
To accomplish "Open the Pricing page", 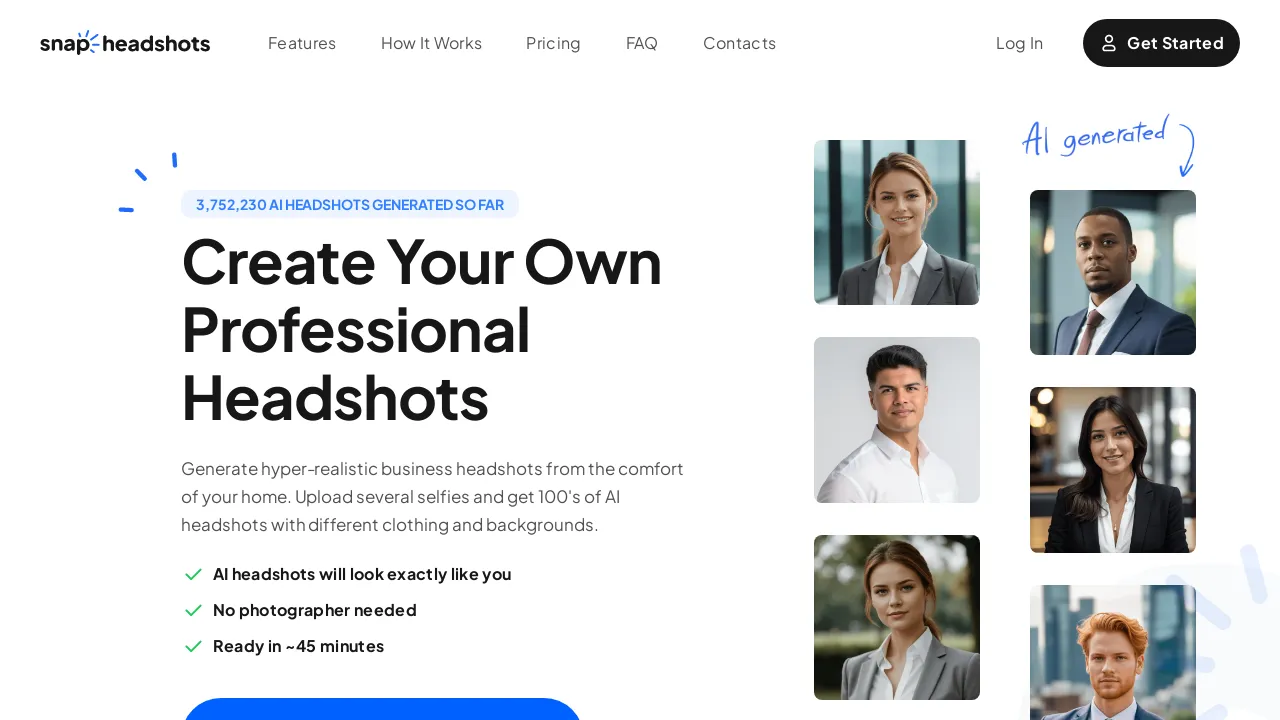I will click(x=553, y=43).
